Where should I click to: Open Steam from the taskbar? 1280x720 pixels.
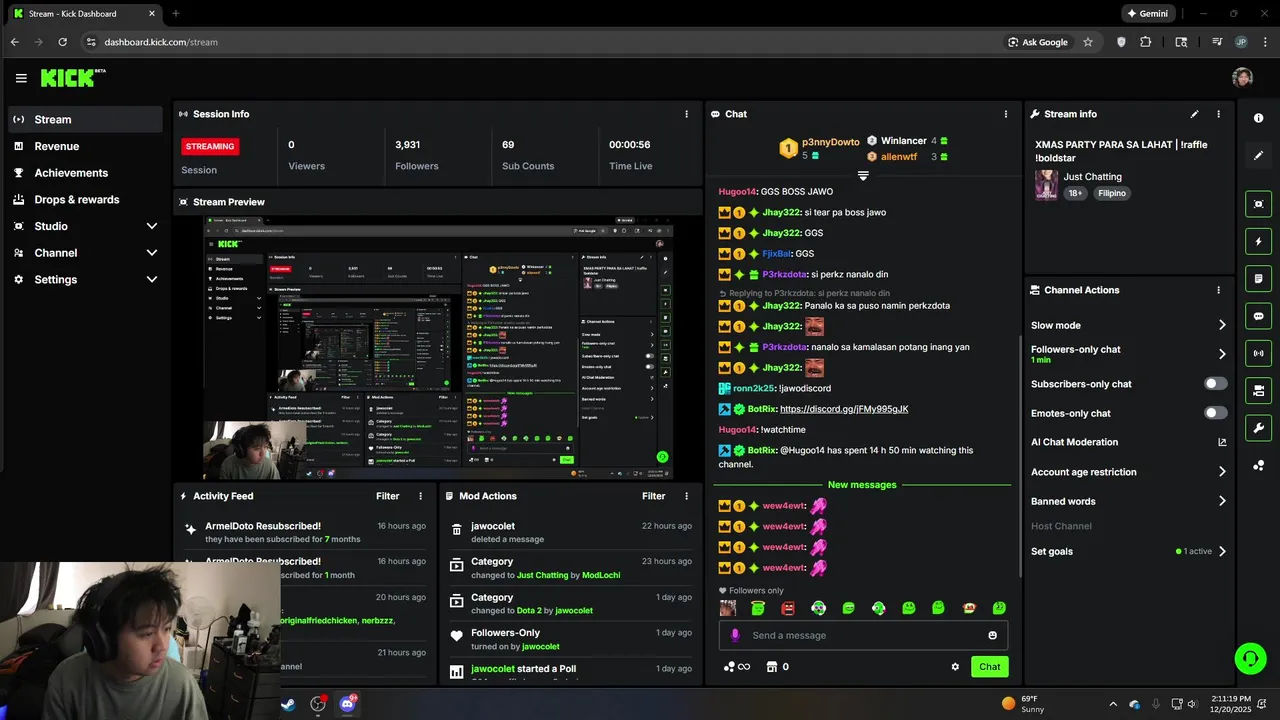(287, 704)
